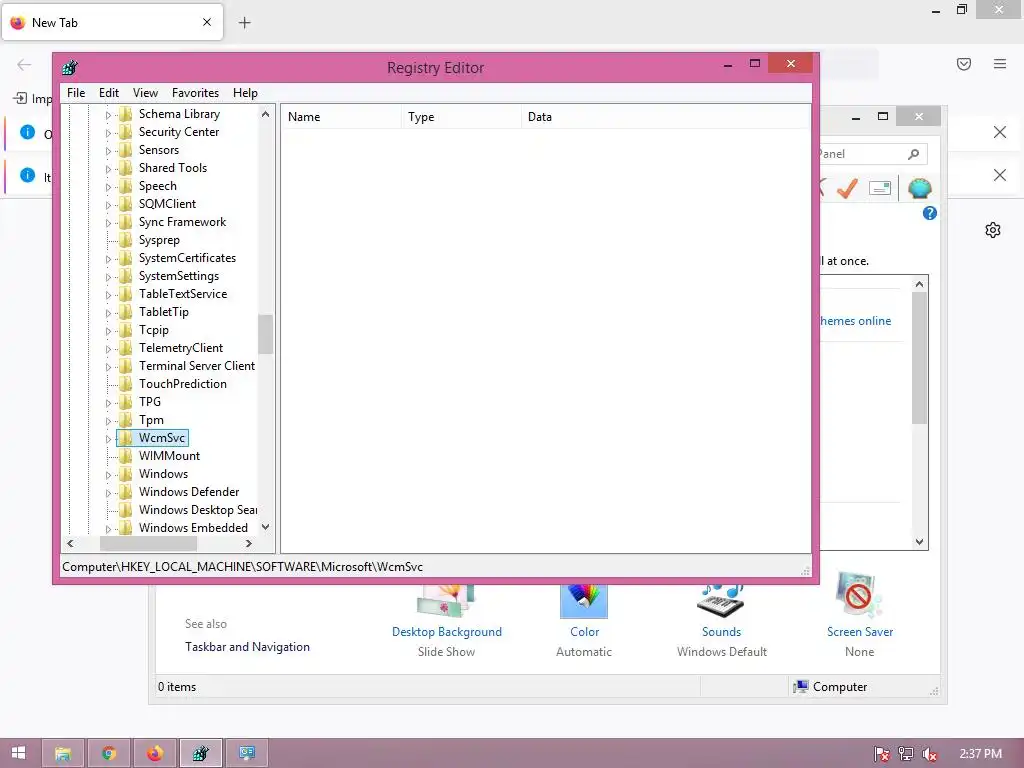Click the Data column header
The width and height of the screenshot is (1024, 768).
click(665, 117)
